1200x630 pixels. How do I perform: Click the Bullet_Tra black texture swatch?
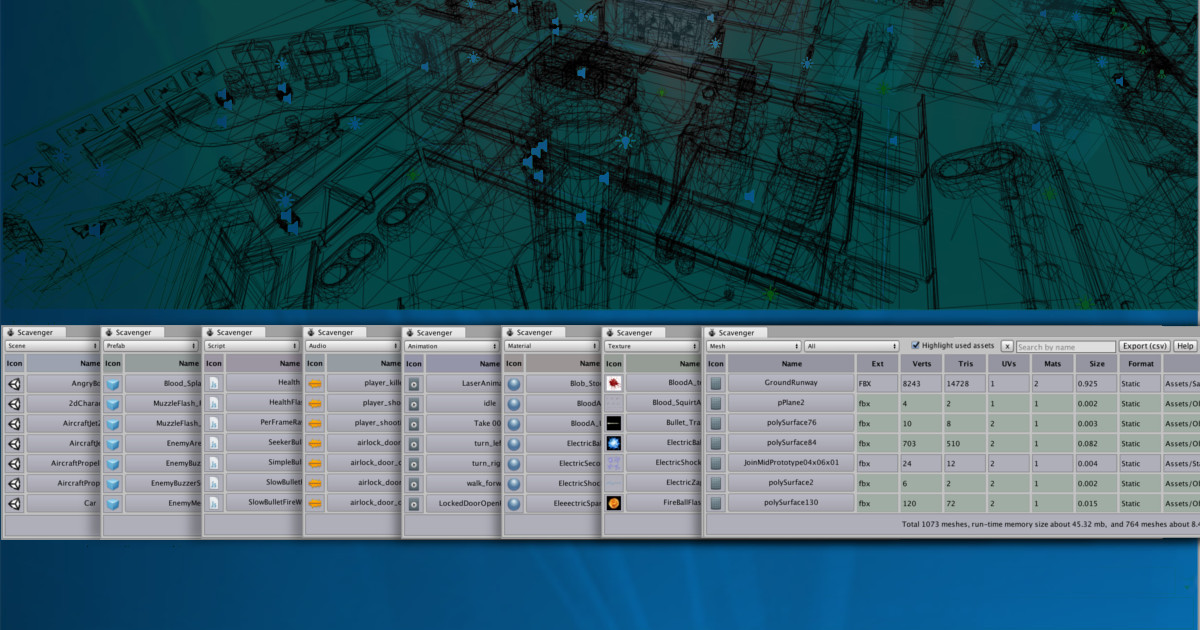[613, 423]
